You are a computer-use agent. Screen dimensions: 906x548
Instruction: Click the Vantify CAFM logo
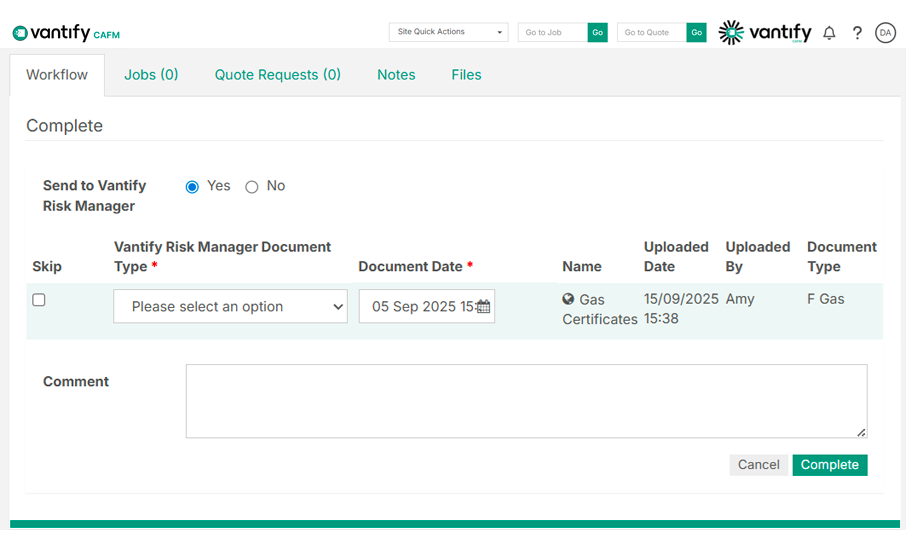click(66, 33)
